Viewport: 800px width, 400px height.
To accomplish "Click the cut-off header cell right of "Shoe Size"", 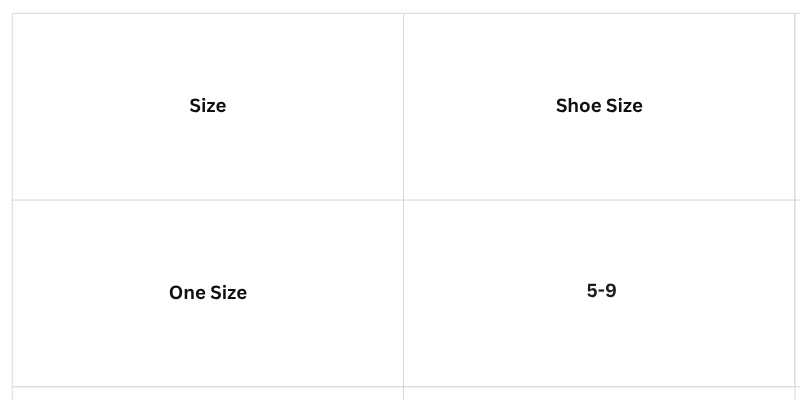I will tap(797, 107).
